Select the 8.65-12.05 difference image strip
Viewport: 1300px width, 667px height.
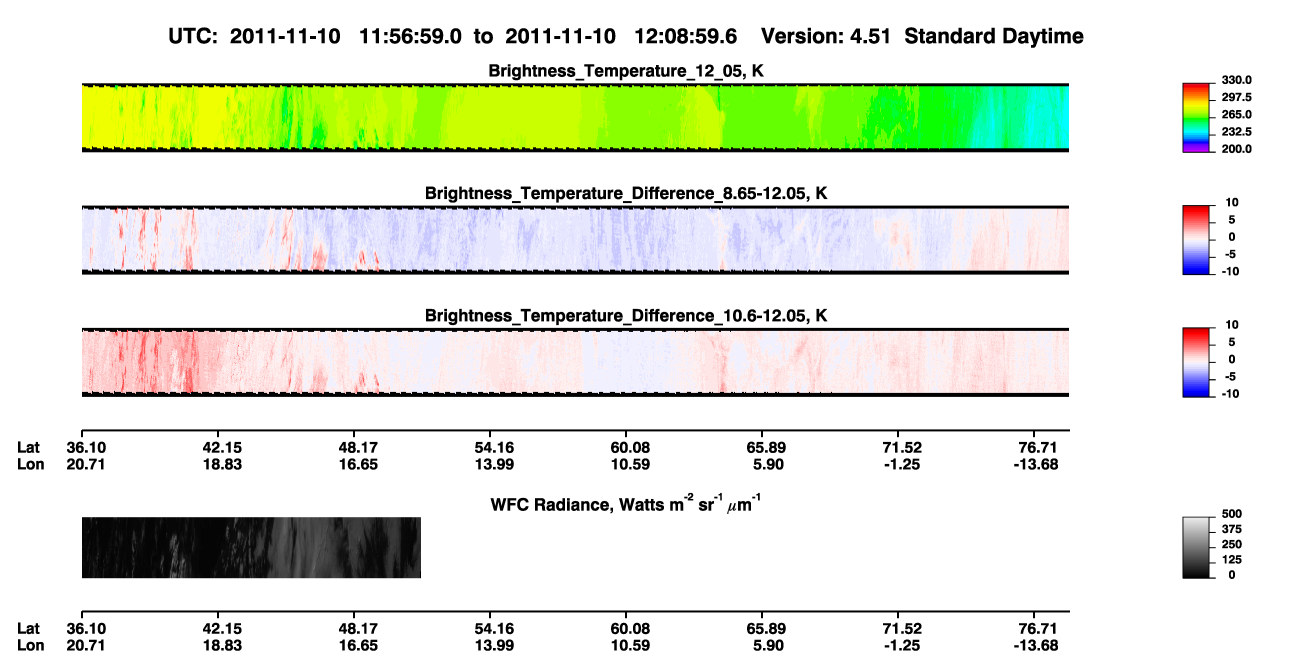click(575, 240)
